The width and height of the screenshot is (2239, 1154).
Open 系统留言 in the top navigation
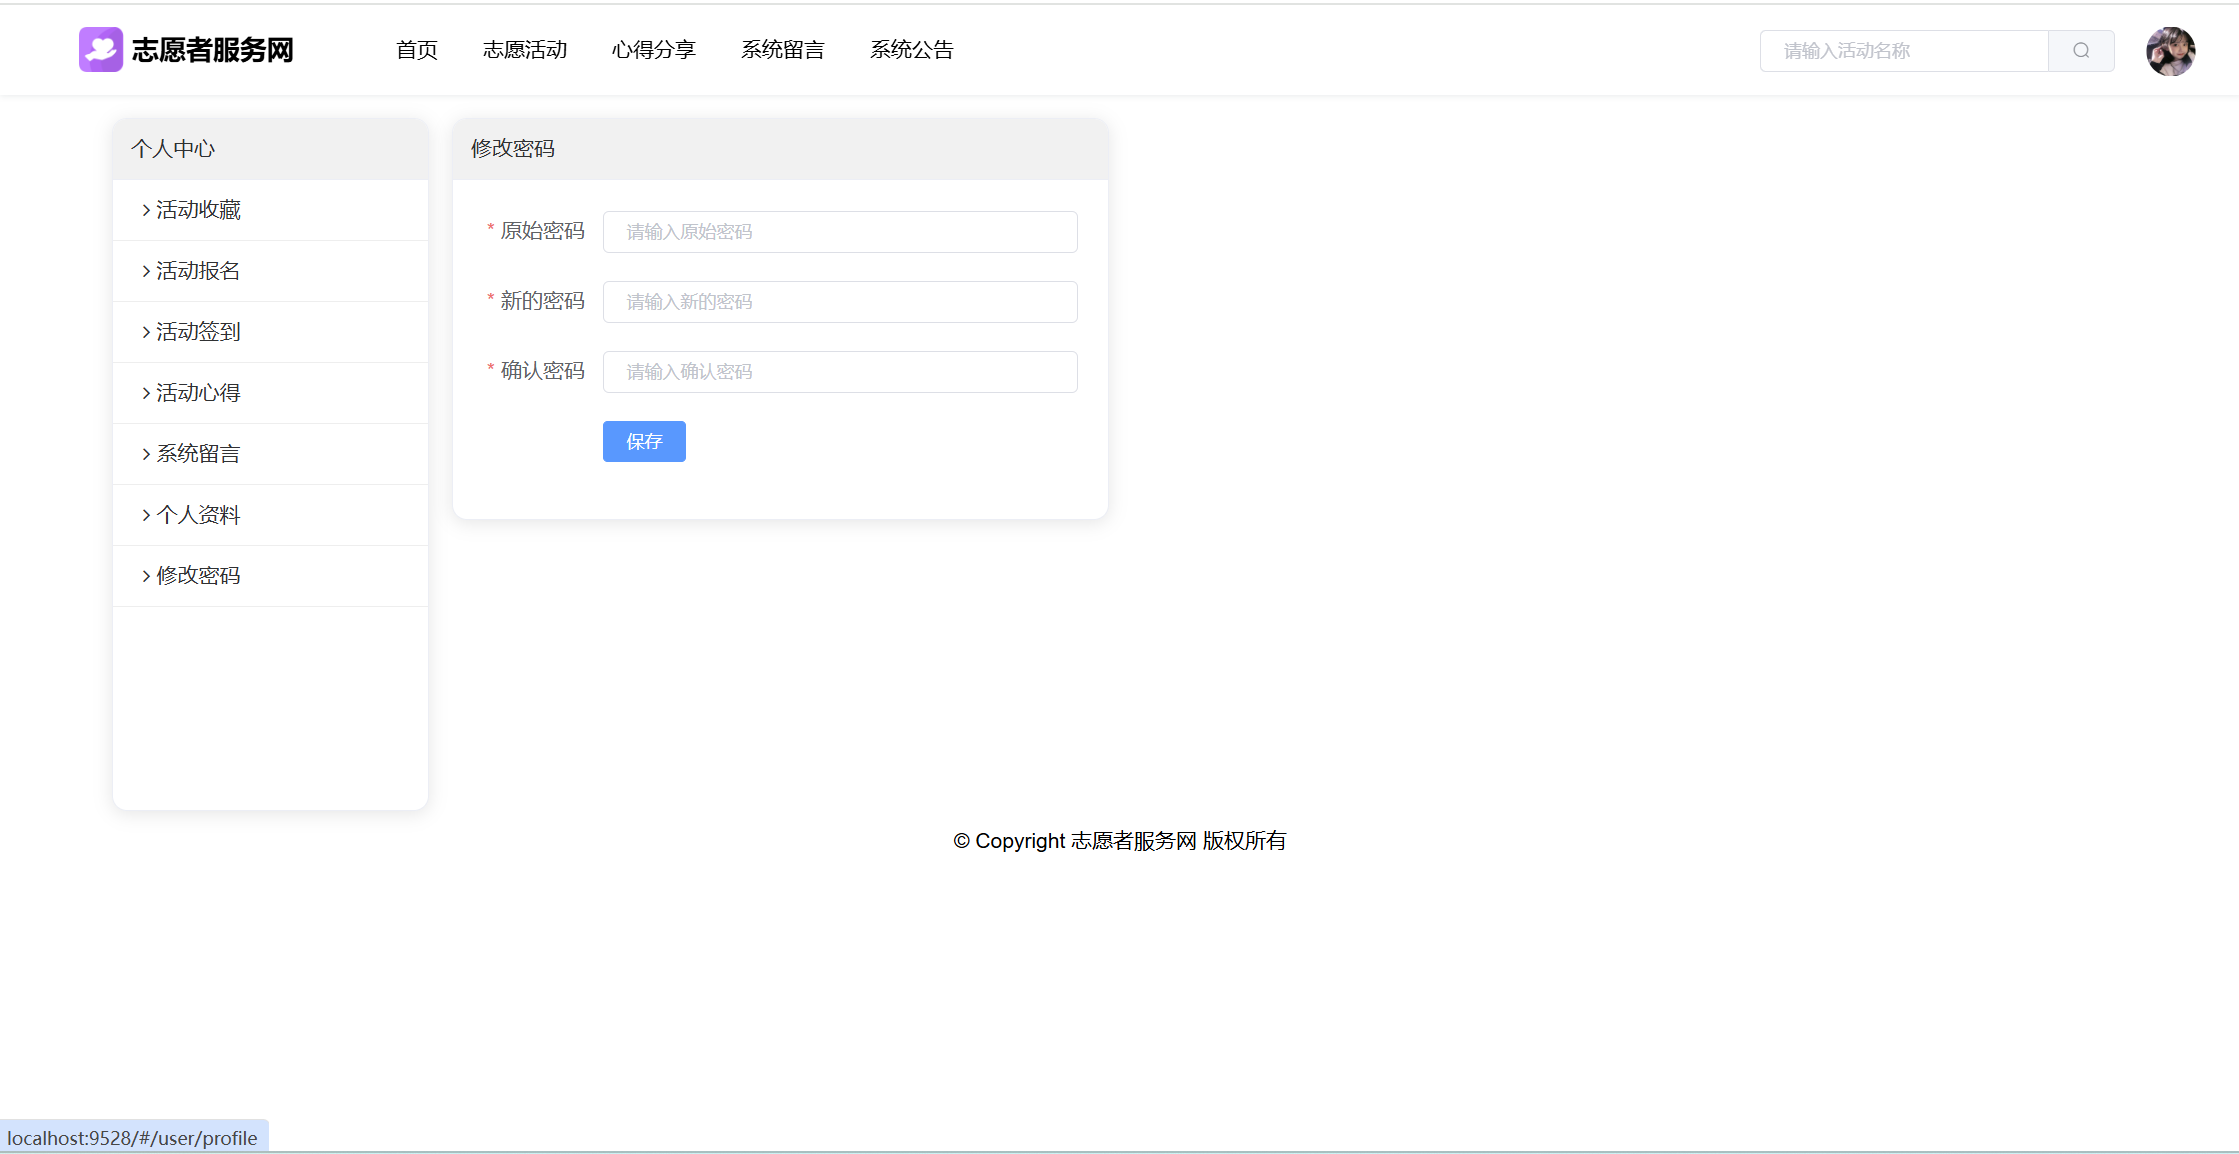pos(782,50)
